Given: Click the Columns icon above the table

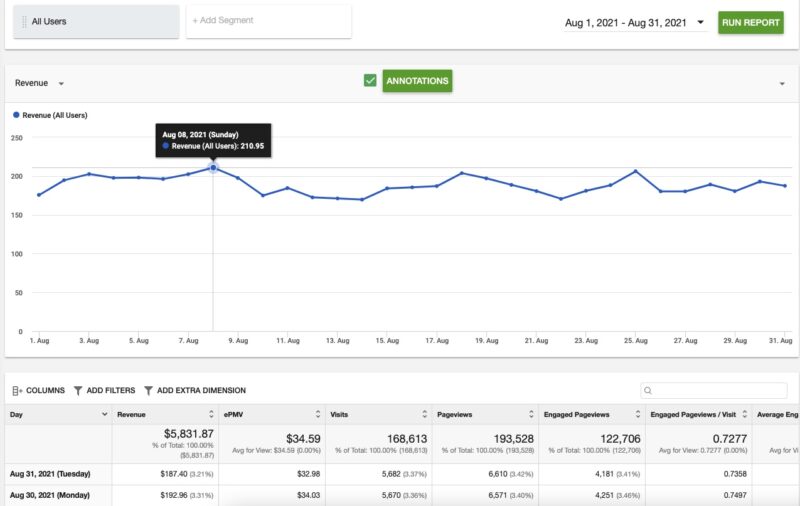Looking at the screenshot, I should 17,391.
